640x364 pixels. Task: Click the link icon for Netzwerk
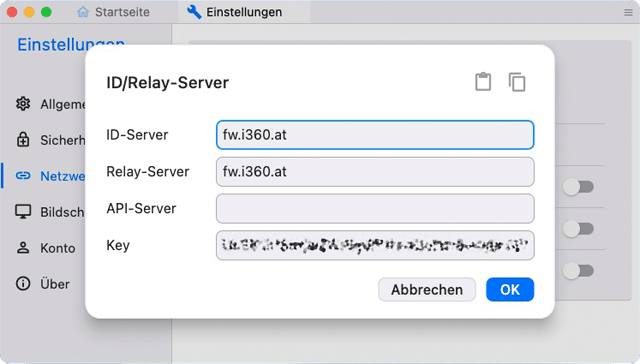(23, 176)
